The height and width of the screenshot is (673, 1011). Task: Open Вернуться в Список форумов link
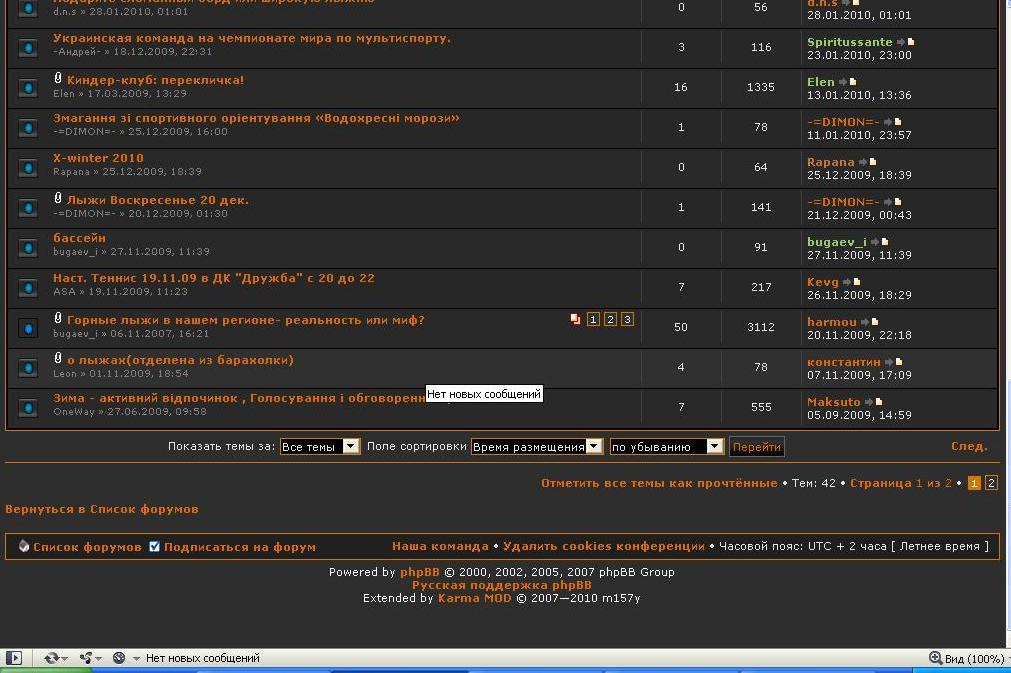pos(102,509)
